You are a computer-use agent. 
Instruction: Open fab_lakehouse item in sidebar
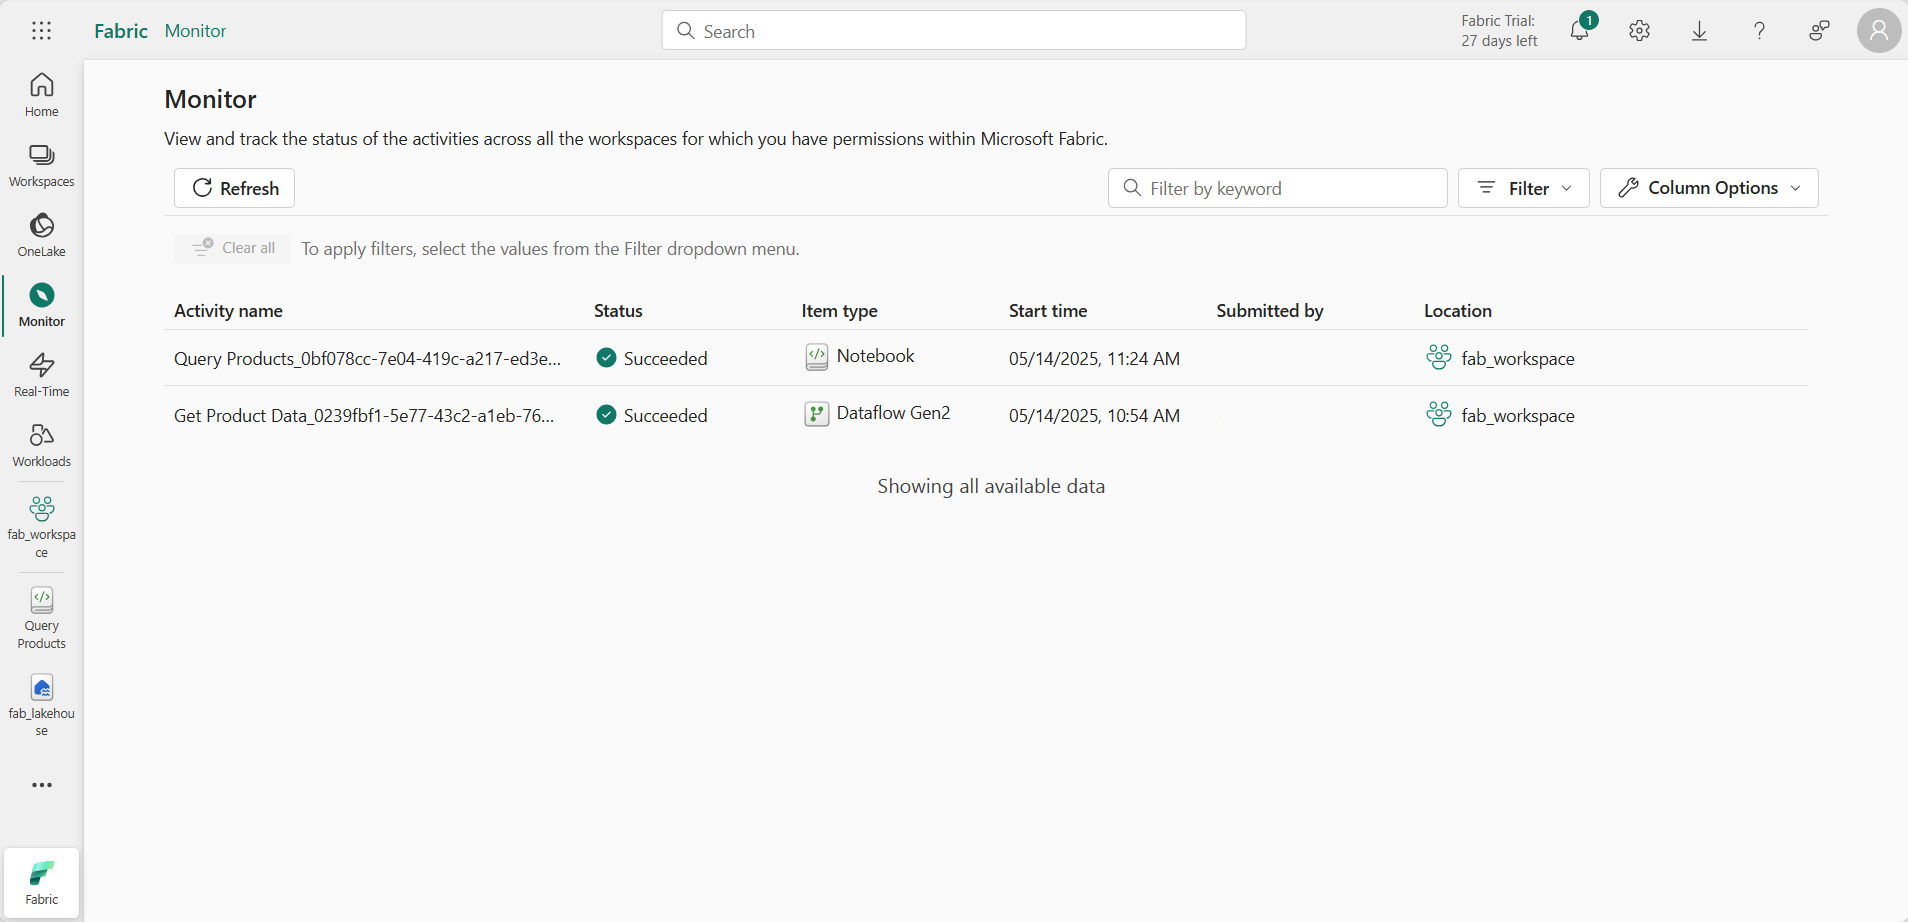coord(42,705)
